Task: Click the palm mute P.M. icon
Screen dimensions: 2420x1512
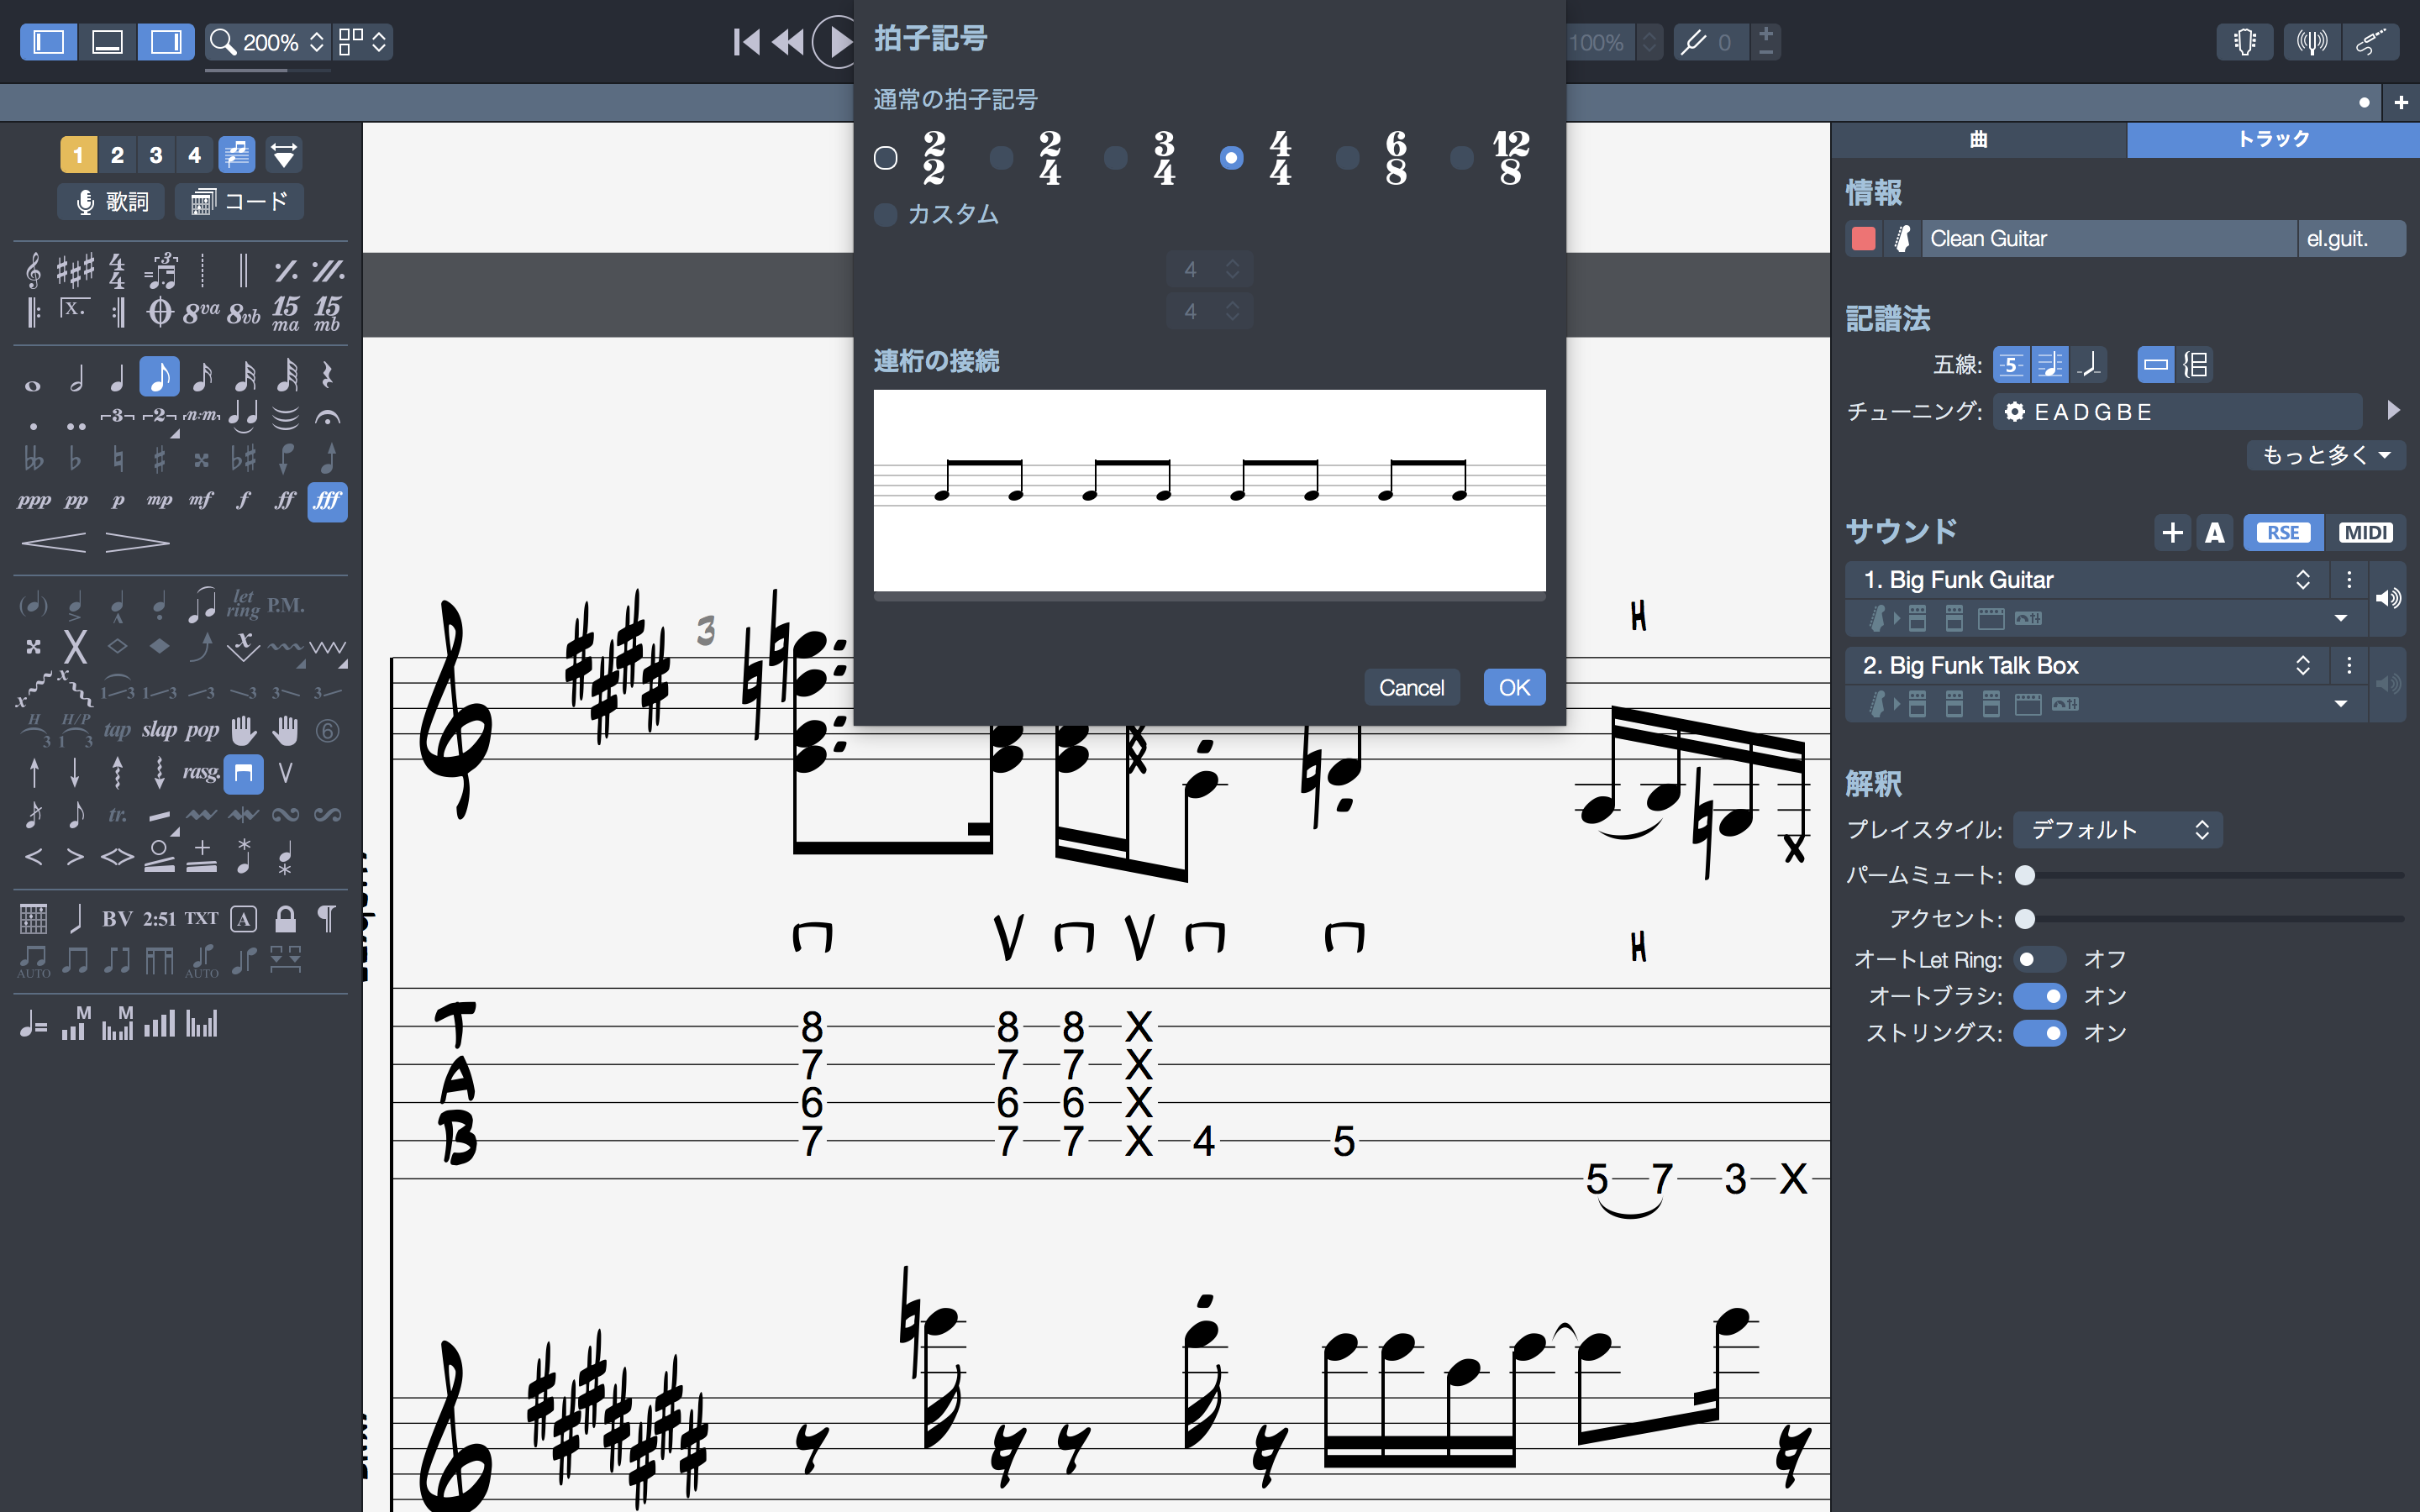Action: coord(285,605)
